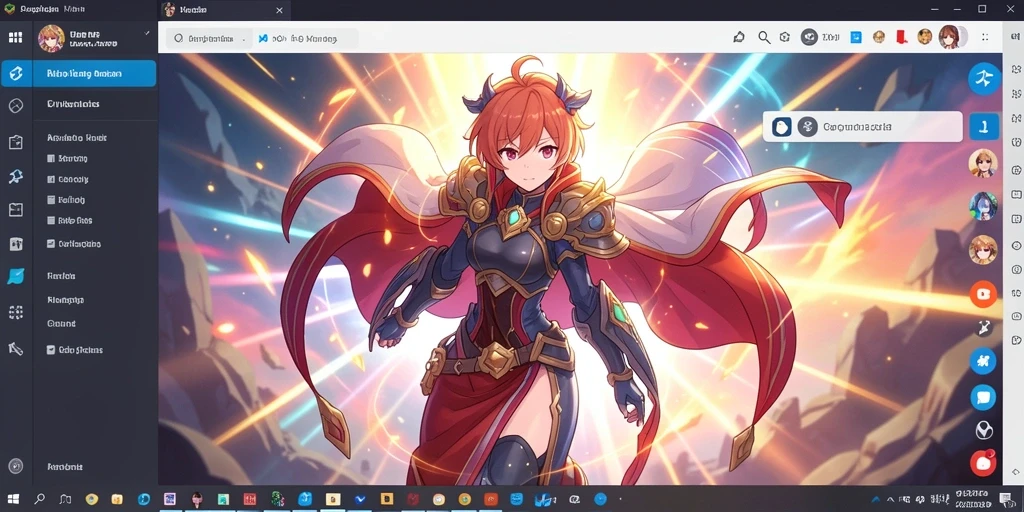
Task: Open the hexagon settings icon in the top toolbar
Action: tap(786, 37)
